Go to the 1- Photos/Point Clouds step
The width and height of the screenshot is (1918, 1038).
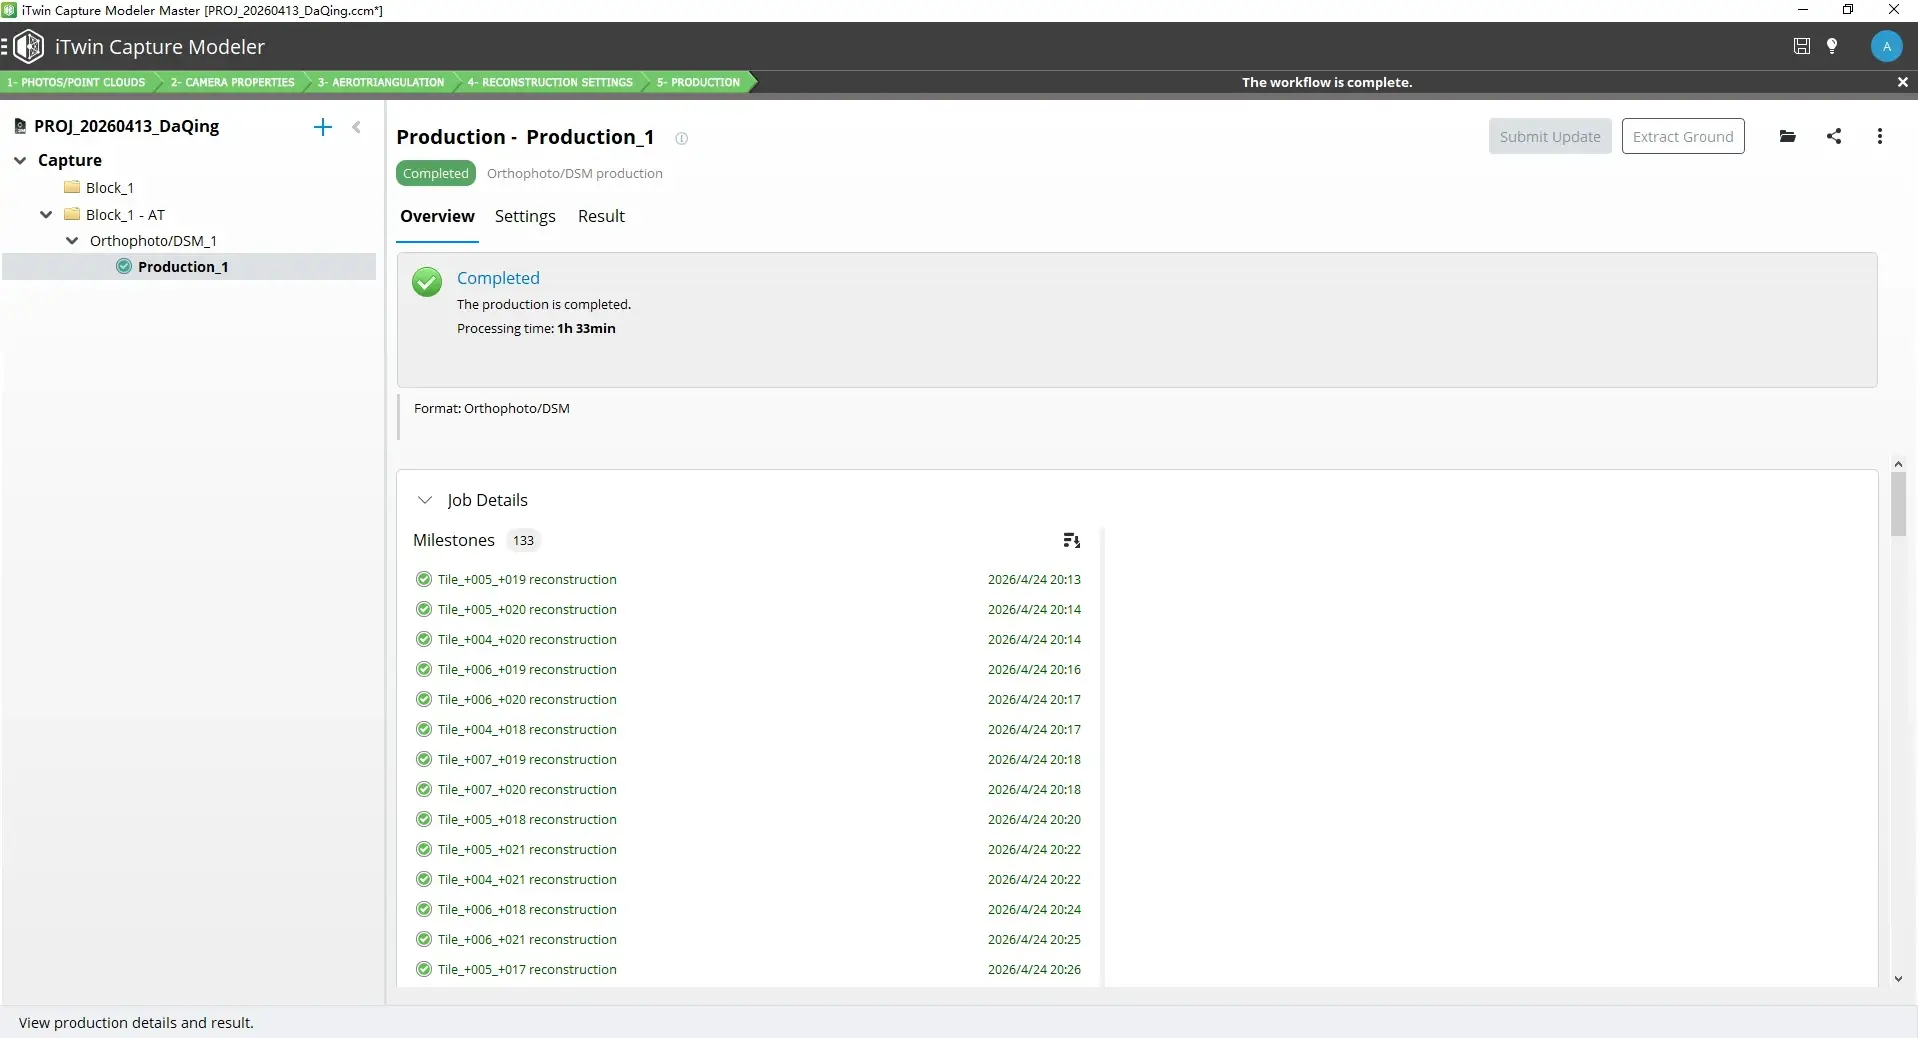[77, 82]
